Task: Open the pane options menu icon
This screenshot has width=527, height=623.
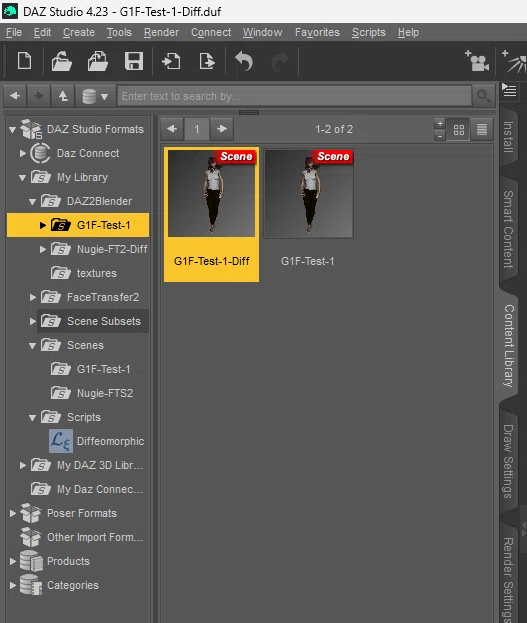Action: pos(509,91)
